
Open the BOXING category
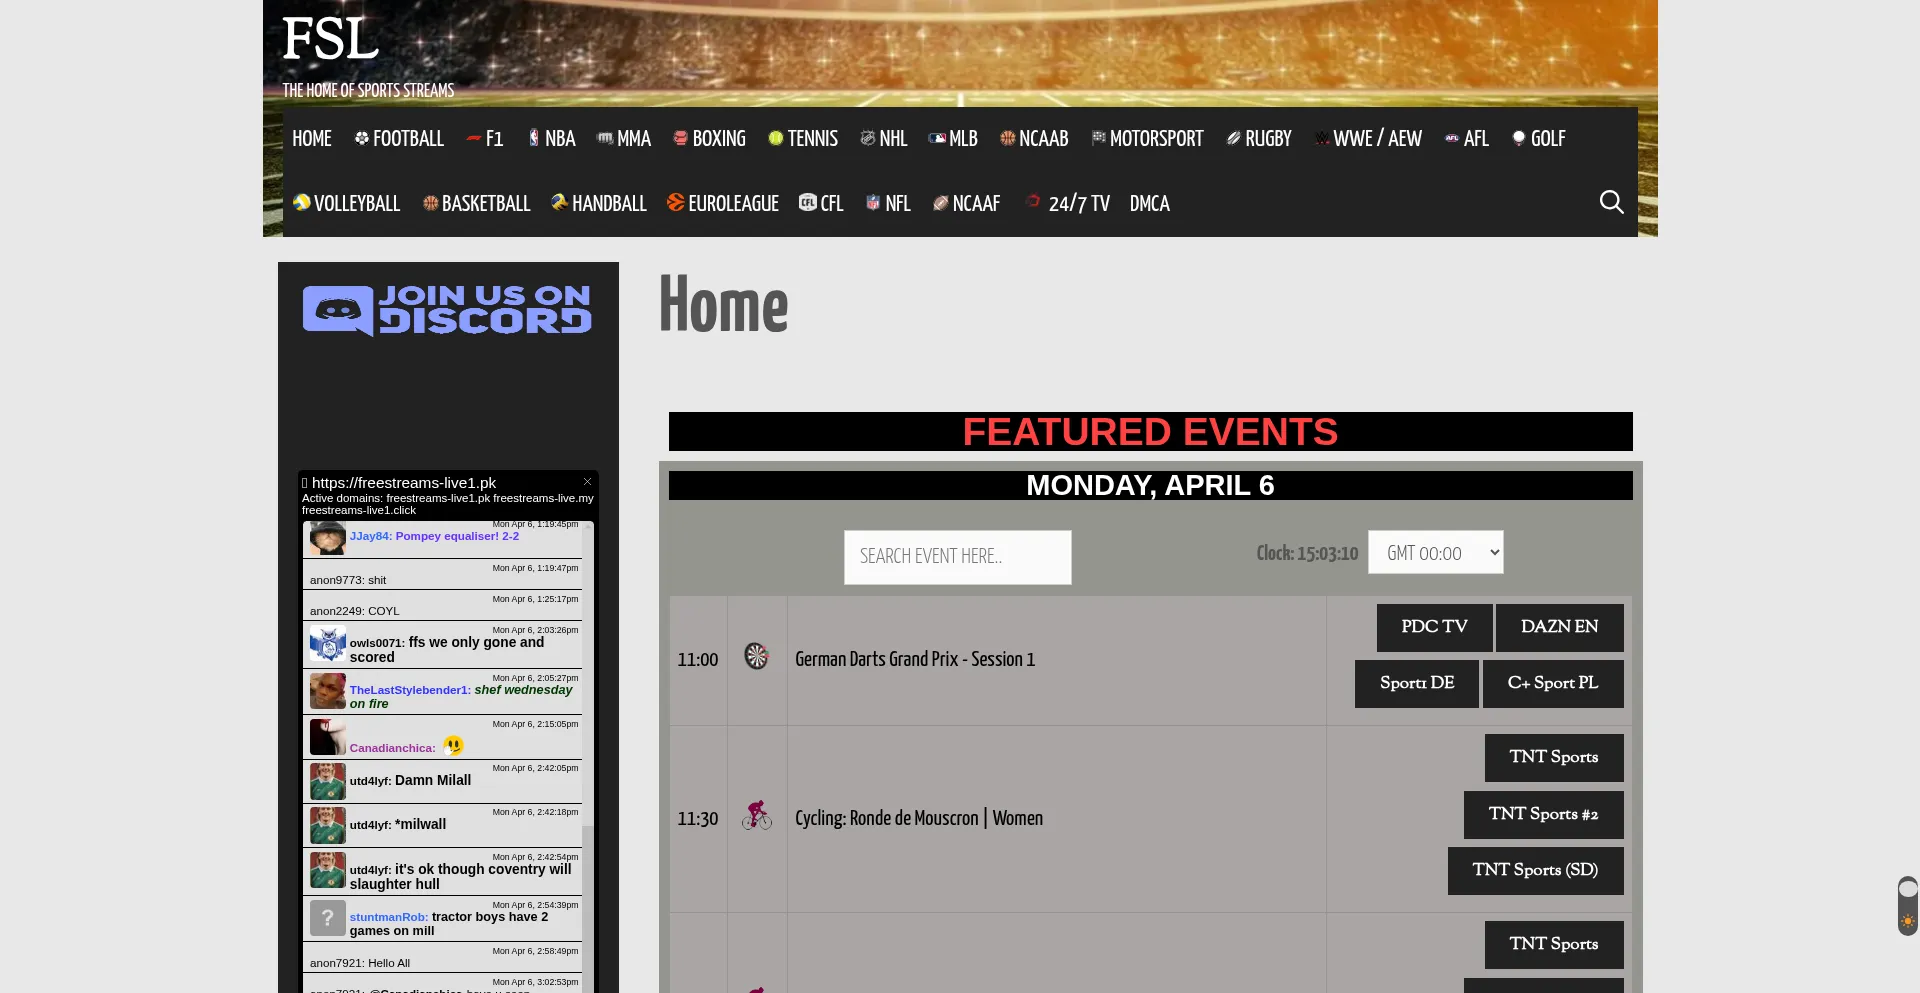pyautogui.click(x=709, y=139)
